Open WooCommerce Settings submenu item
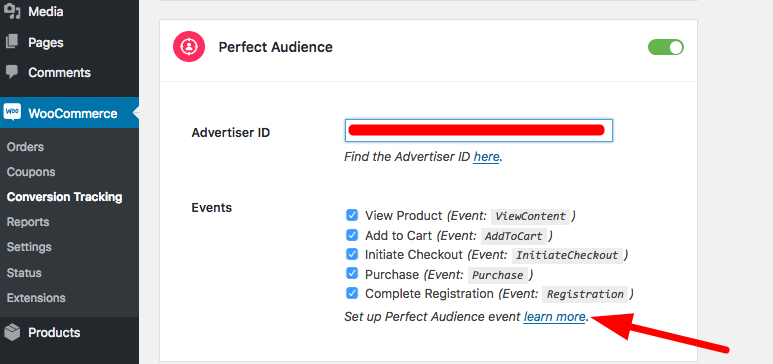The image size is (773, 364). (29, 247)
